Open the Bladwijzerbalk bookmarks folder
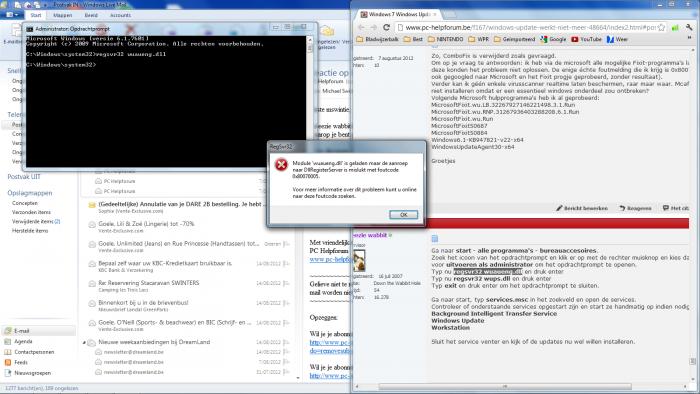This screenshot has height=394, width=700. point(377,39)
